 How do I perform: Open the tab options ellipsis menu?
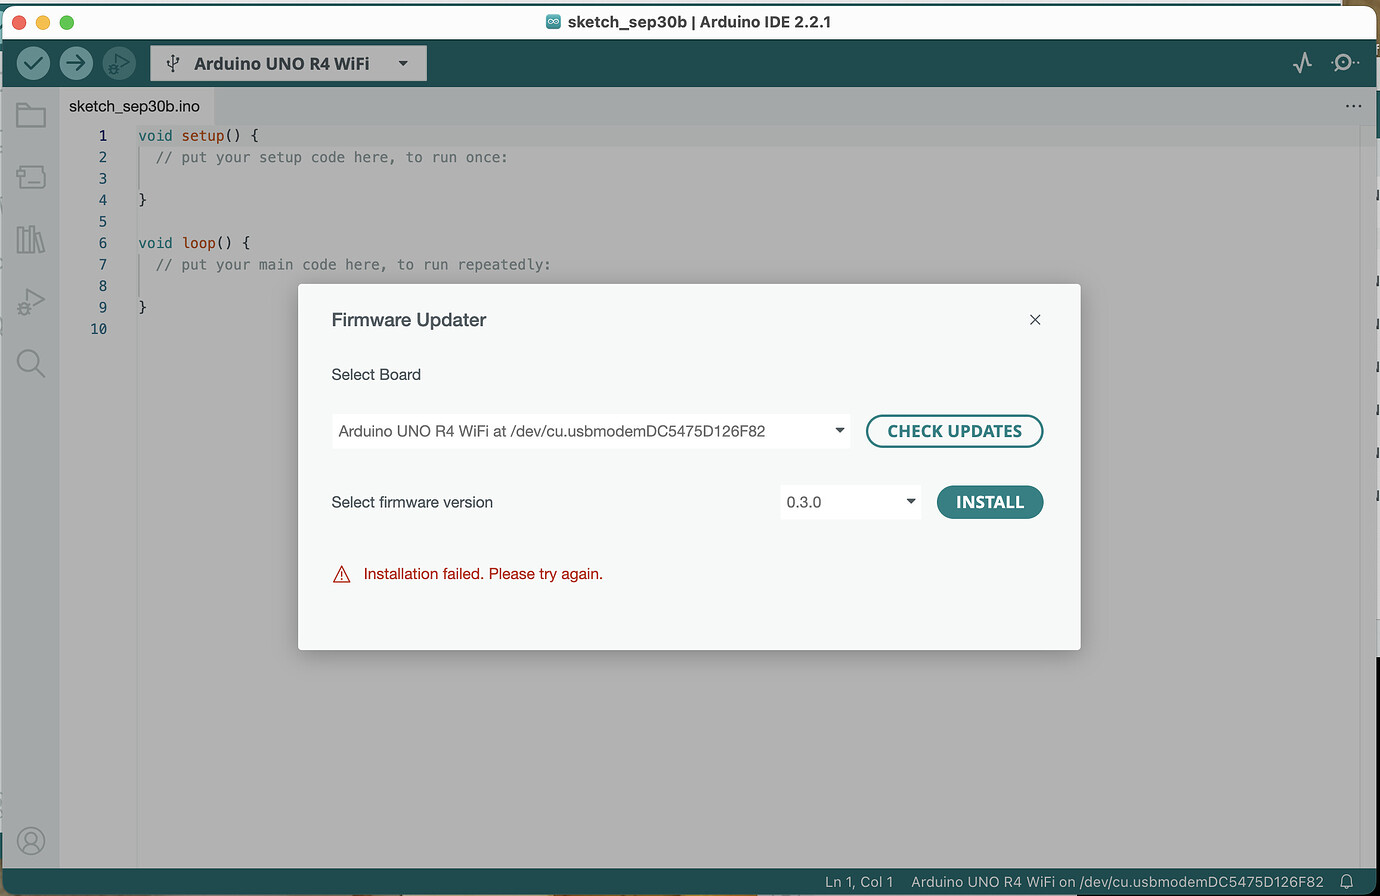(1354, 105)
